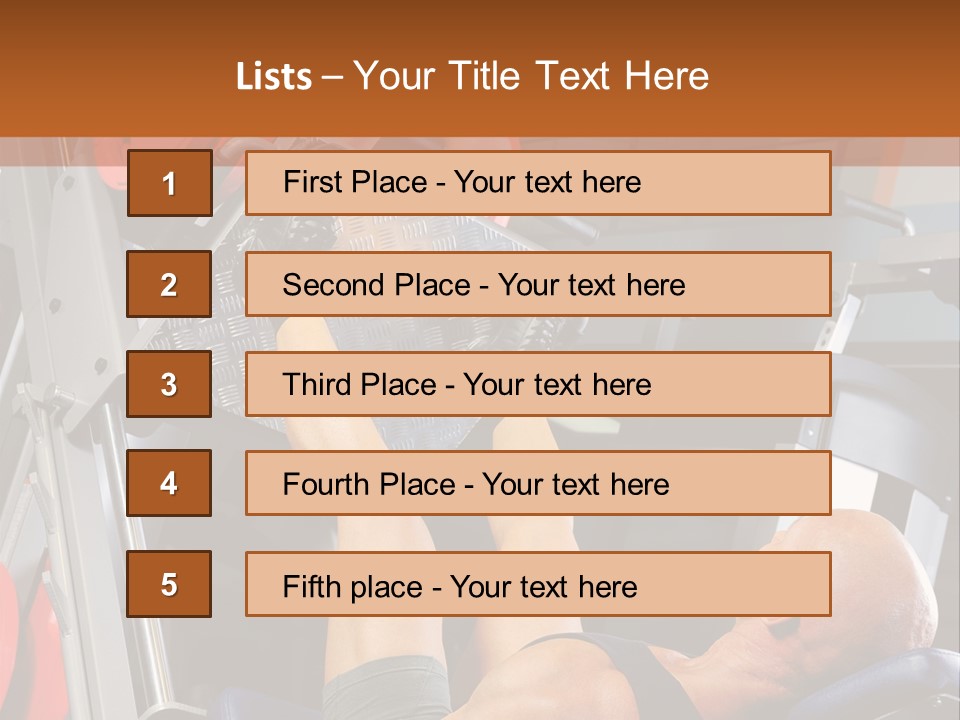Select 'Your Title Text Here' title text
The image size is (960, 720).
[x=531, y=77]
